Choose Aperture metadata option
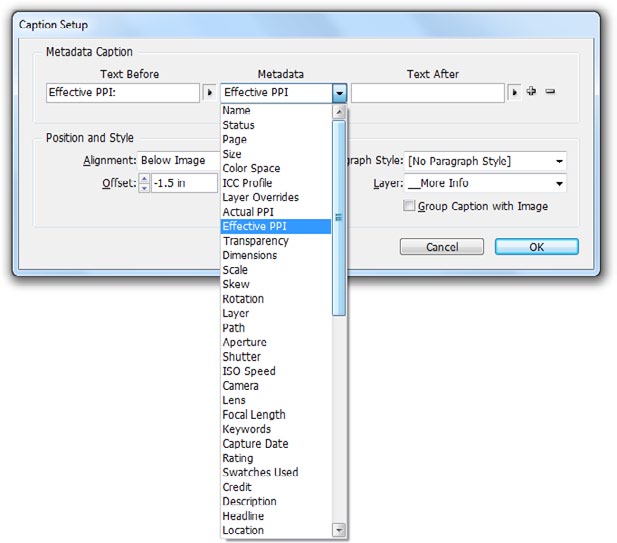The width and height of the screenshot is (617, 543). click(x=276, y=342)
